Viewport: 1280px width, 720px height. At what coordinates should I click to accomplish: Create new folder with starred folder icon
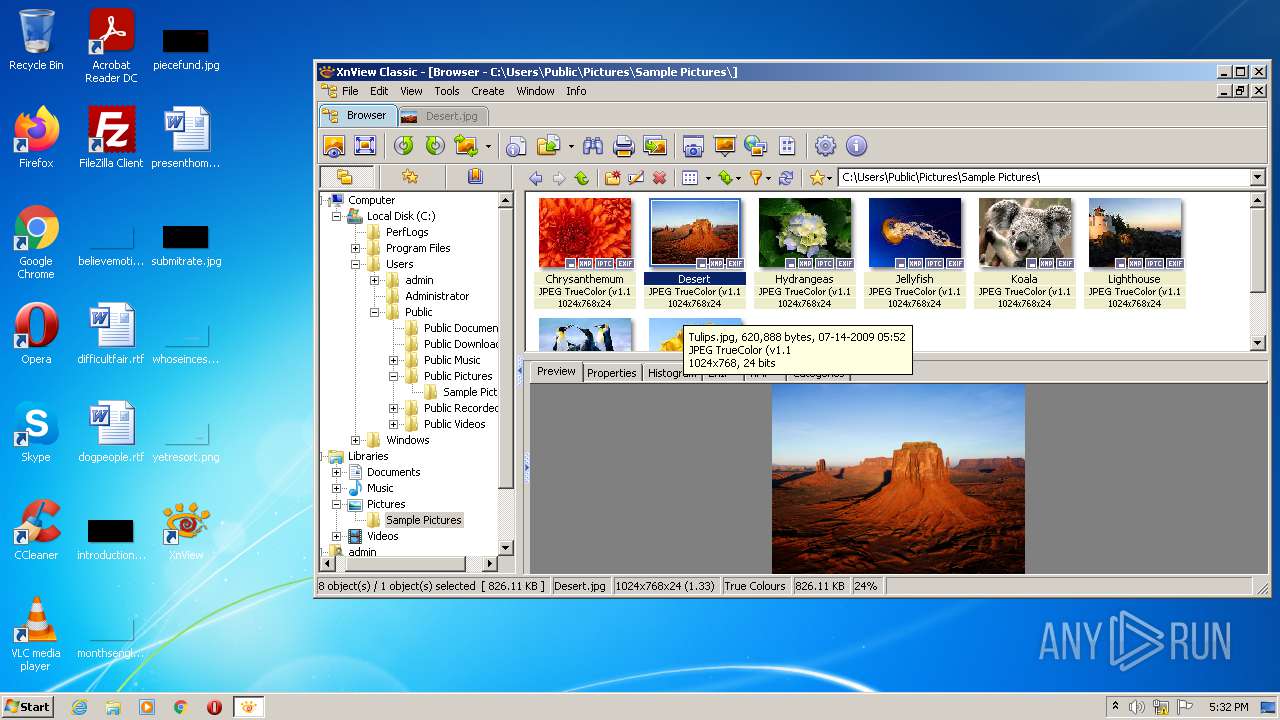pos(612,178)
